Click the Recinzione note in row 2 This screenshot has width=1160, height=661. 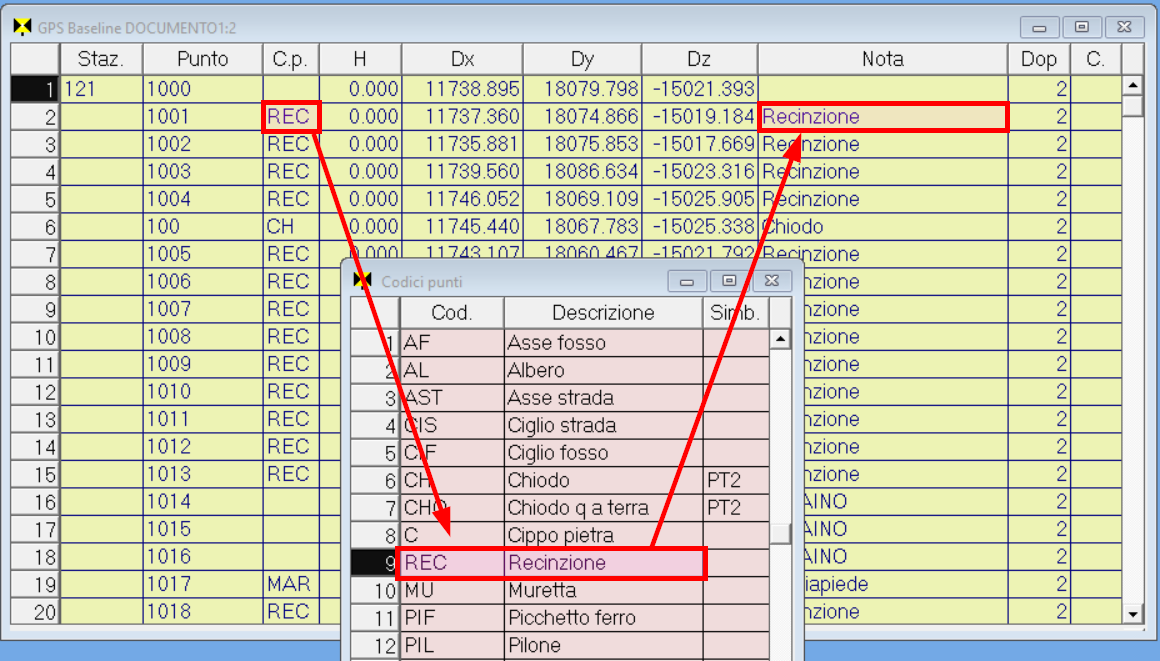point(882,117)
